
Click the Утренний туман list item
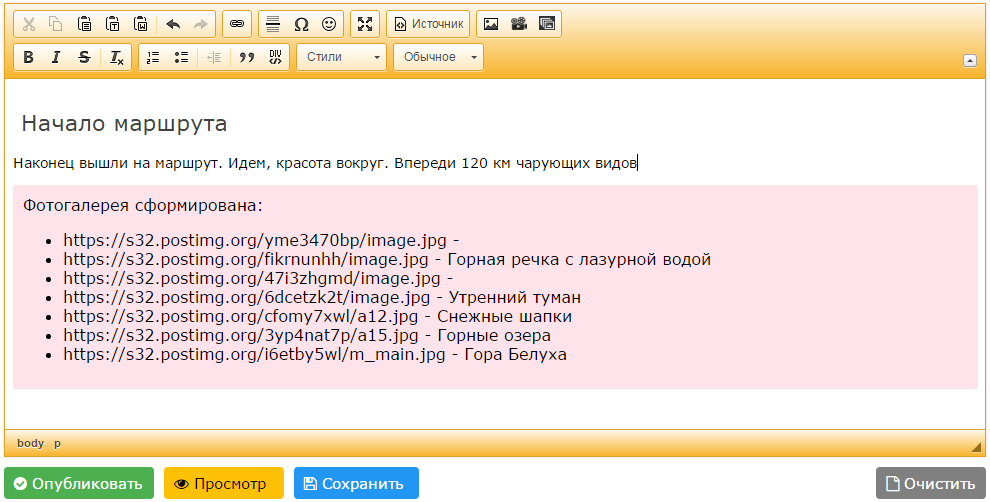click(322, 297)
